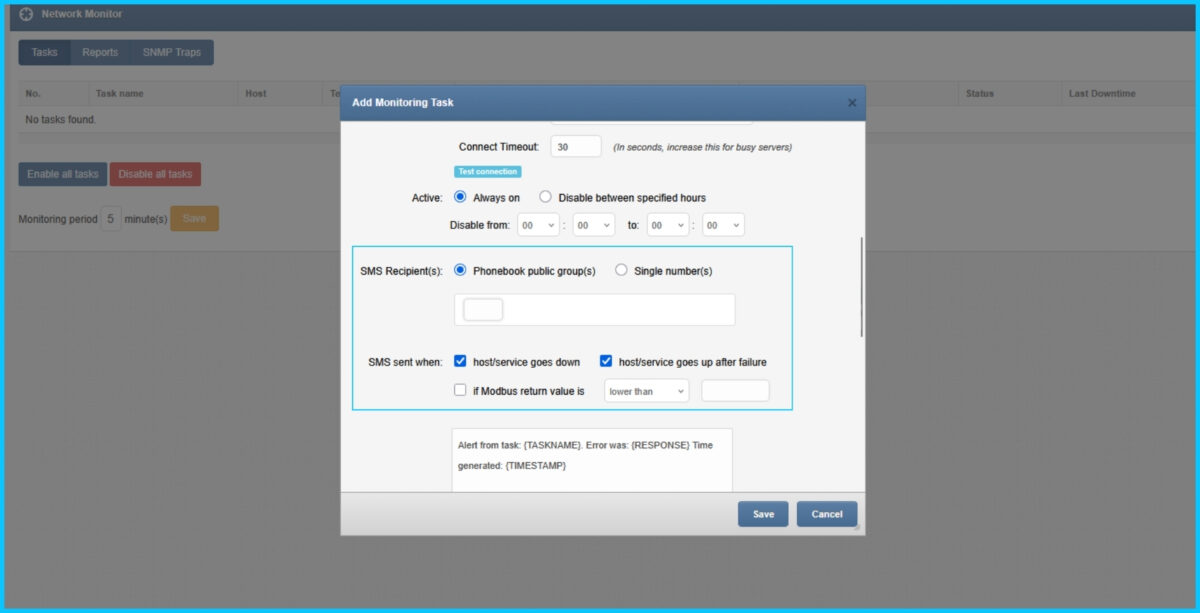This screenshot has width=1200, height=613.
Task: Uncheck host/service goes up after failure
Action: [606, 362]
